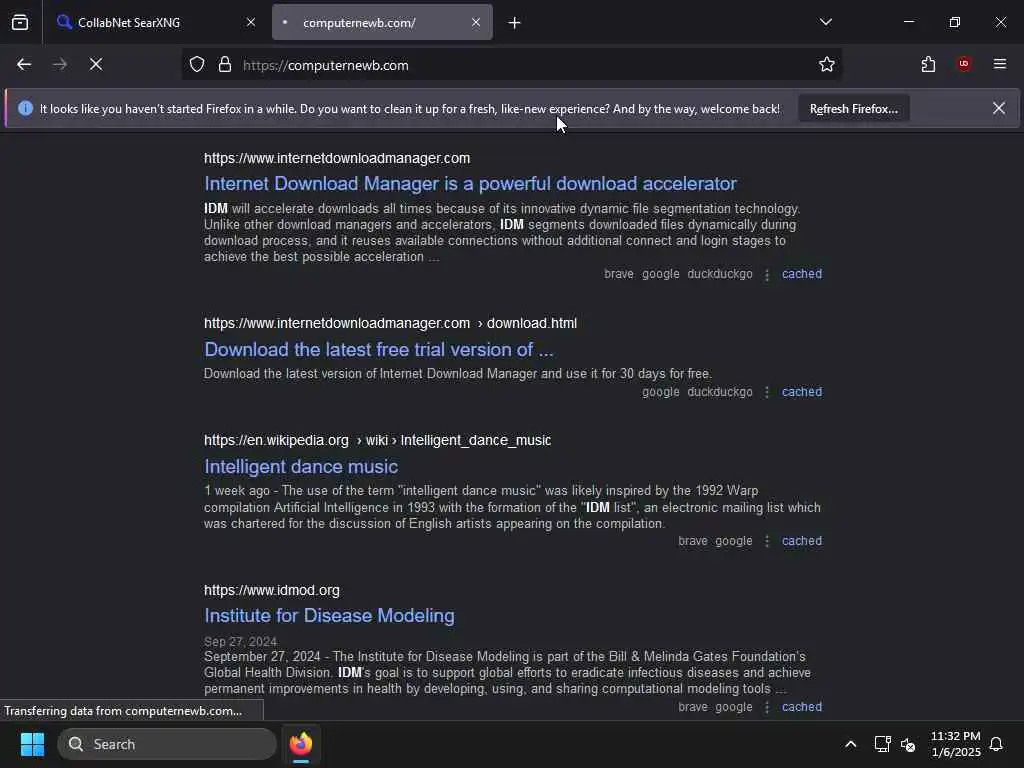
Task: Open a new tab with plus button
Action: (x=515, y=23)
